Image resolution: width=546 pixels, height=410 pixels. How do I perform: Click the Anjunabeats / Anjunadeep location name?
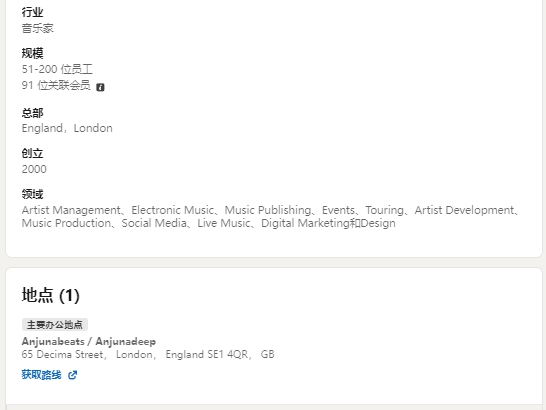89,341
